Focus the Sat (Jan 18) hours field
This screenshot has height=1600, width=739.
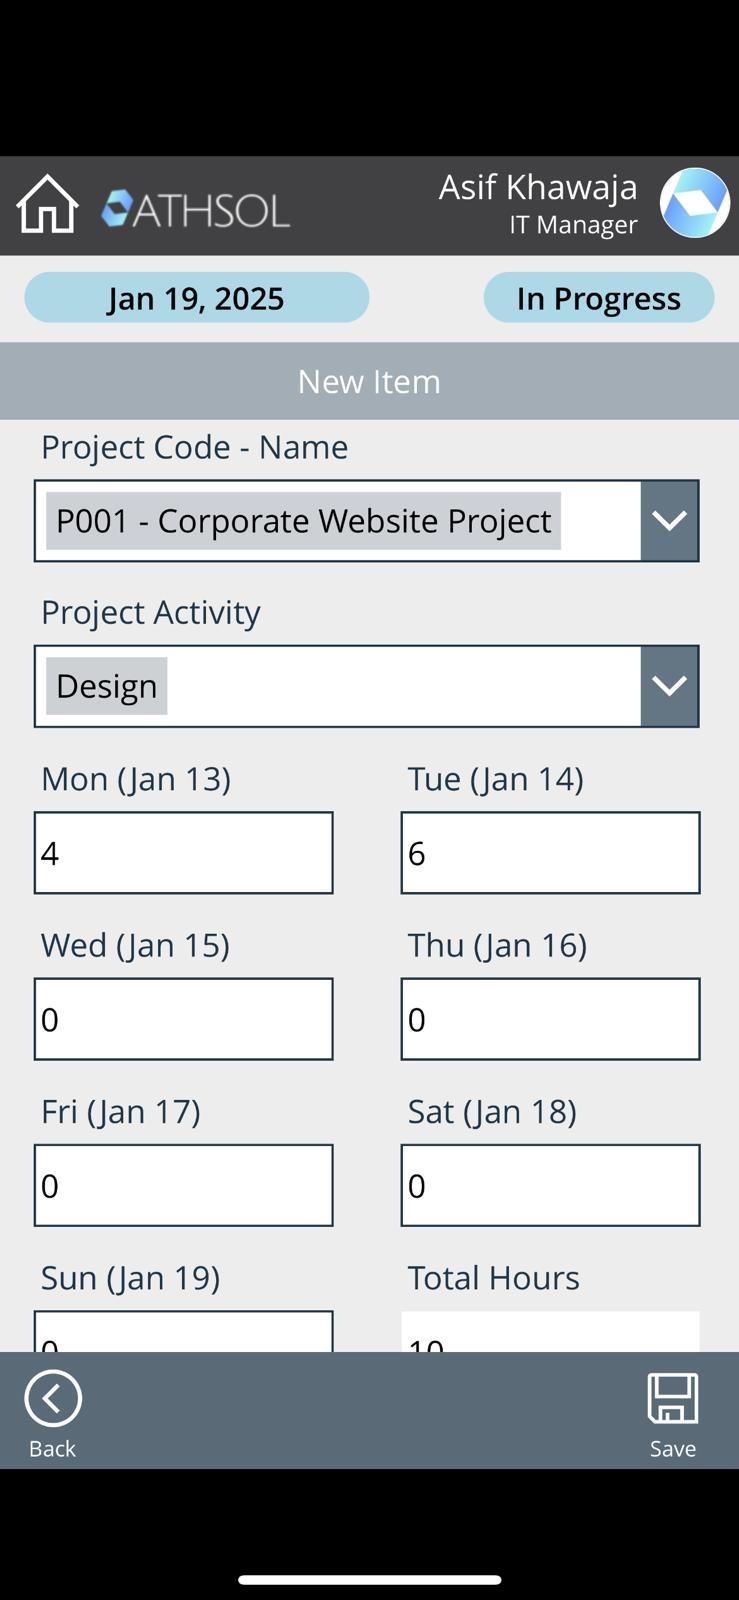[550, 1185]
